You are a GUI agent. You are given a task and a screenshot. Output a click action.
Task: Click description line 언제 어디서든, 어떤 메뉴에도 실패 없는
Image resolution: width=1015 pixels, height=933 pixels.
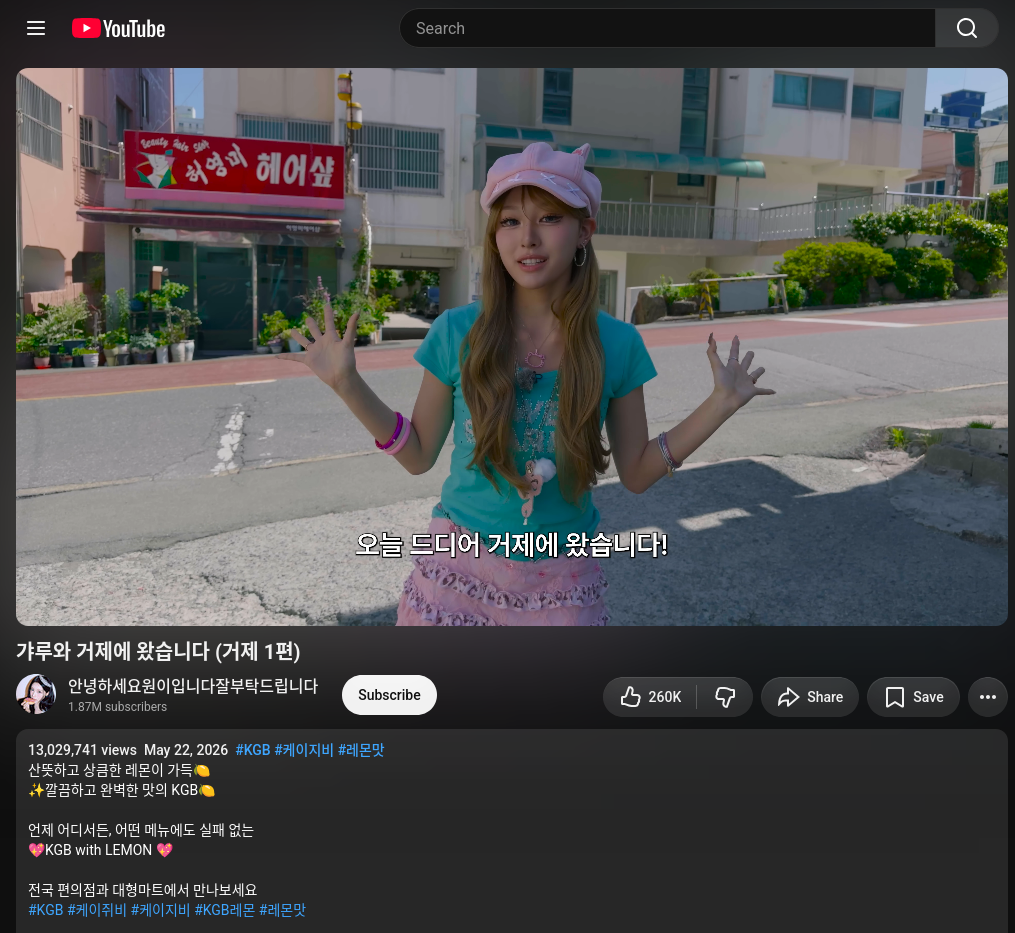click(x=140, y=830)
